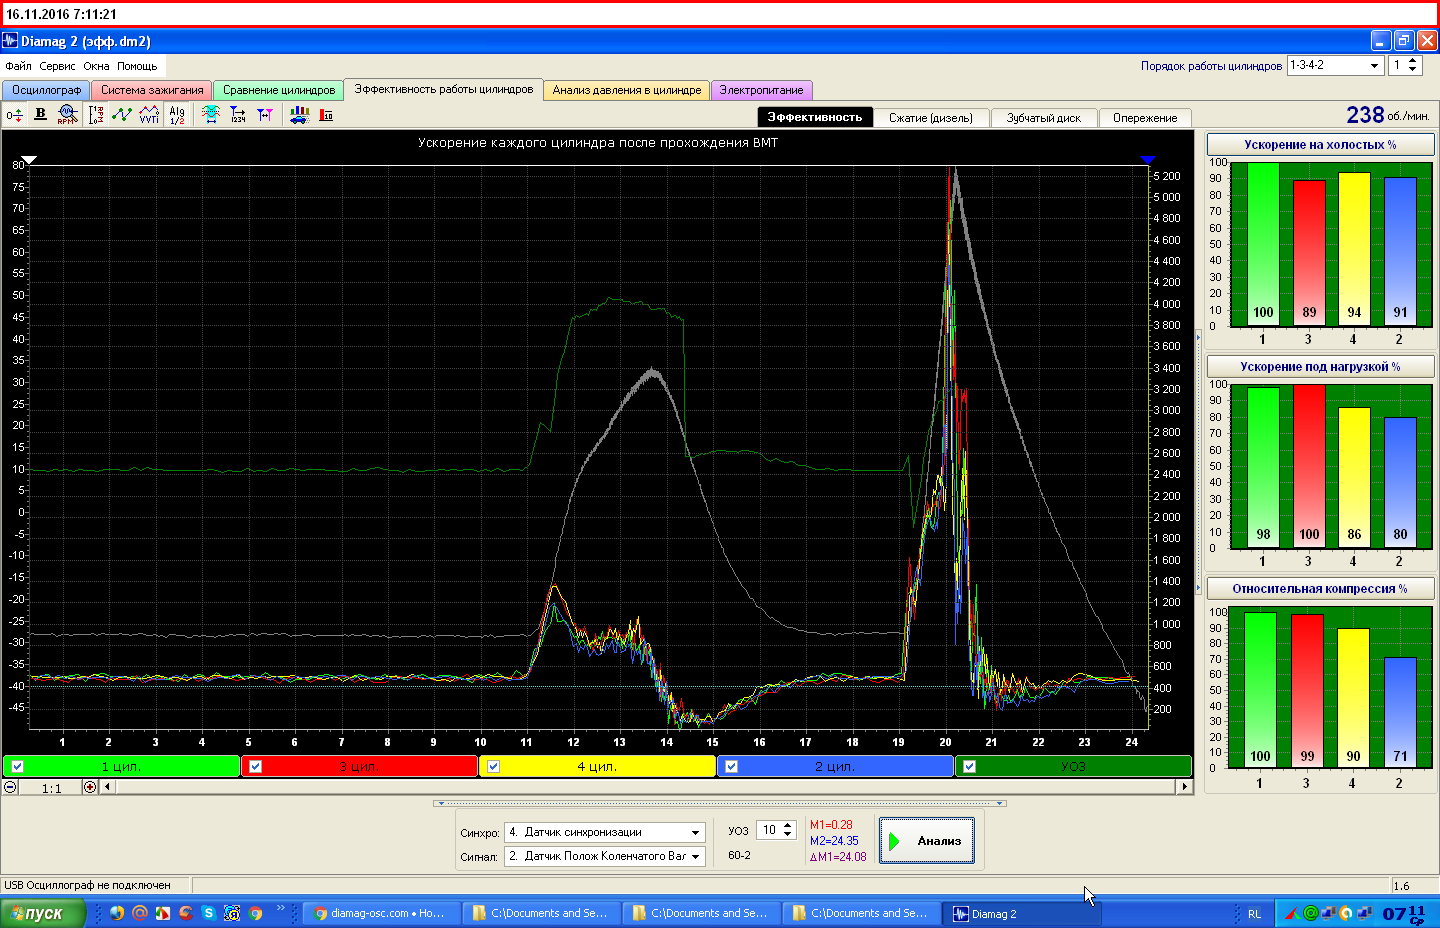Launch Skype from the quick launch bar
The height and width of the screenshot is (928, 1440).
pos(209,913)
